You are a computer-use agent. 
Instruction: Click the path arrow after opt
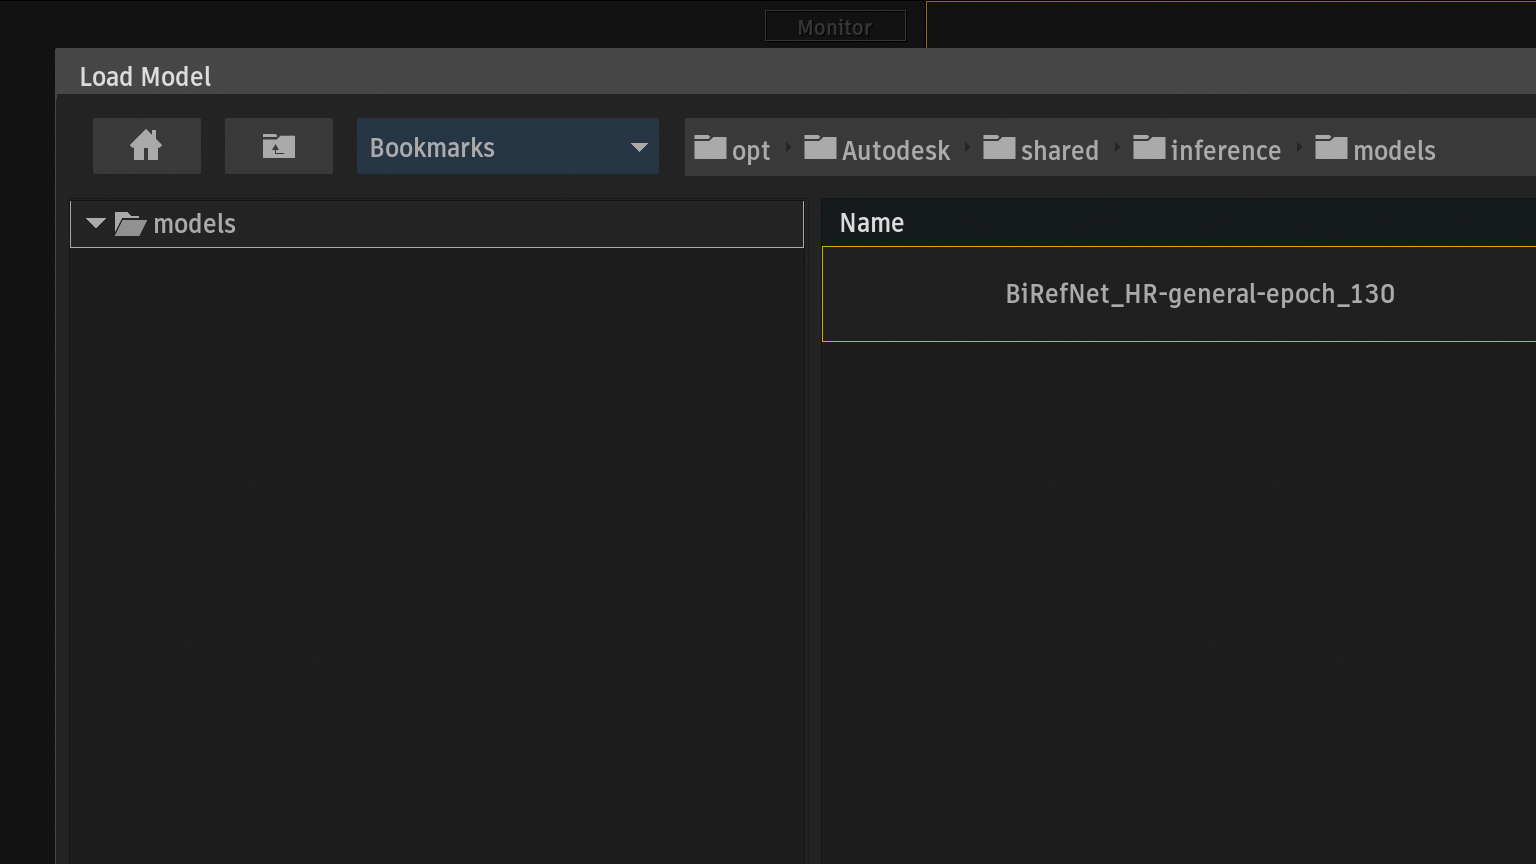coord(788,148)
